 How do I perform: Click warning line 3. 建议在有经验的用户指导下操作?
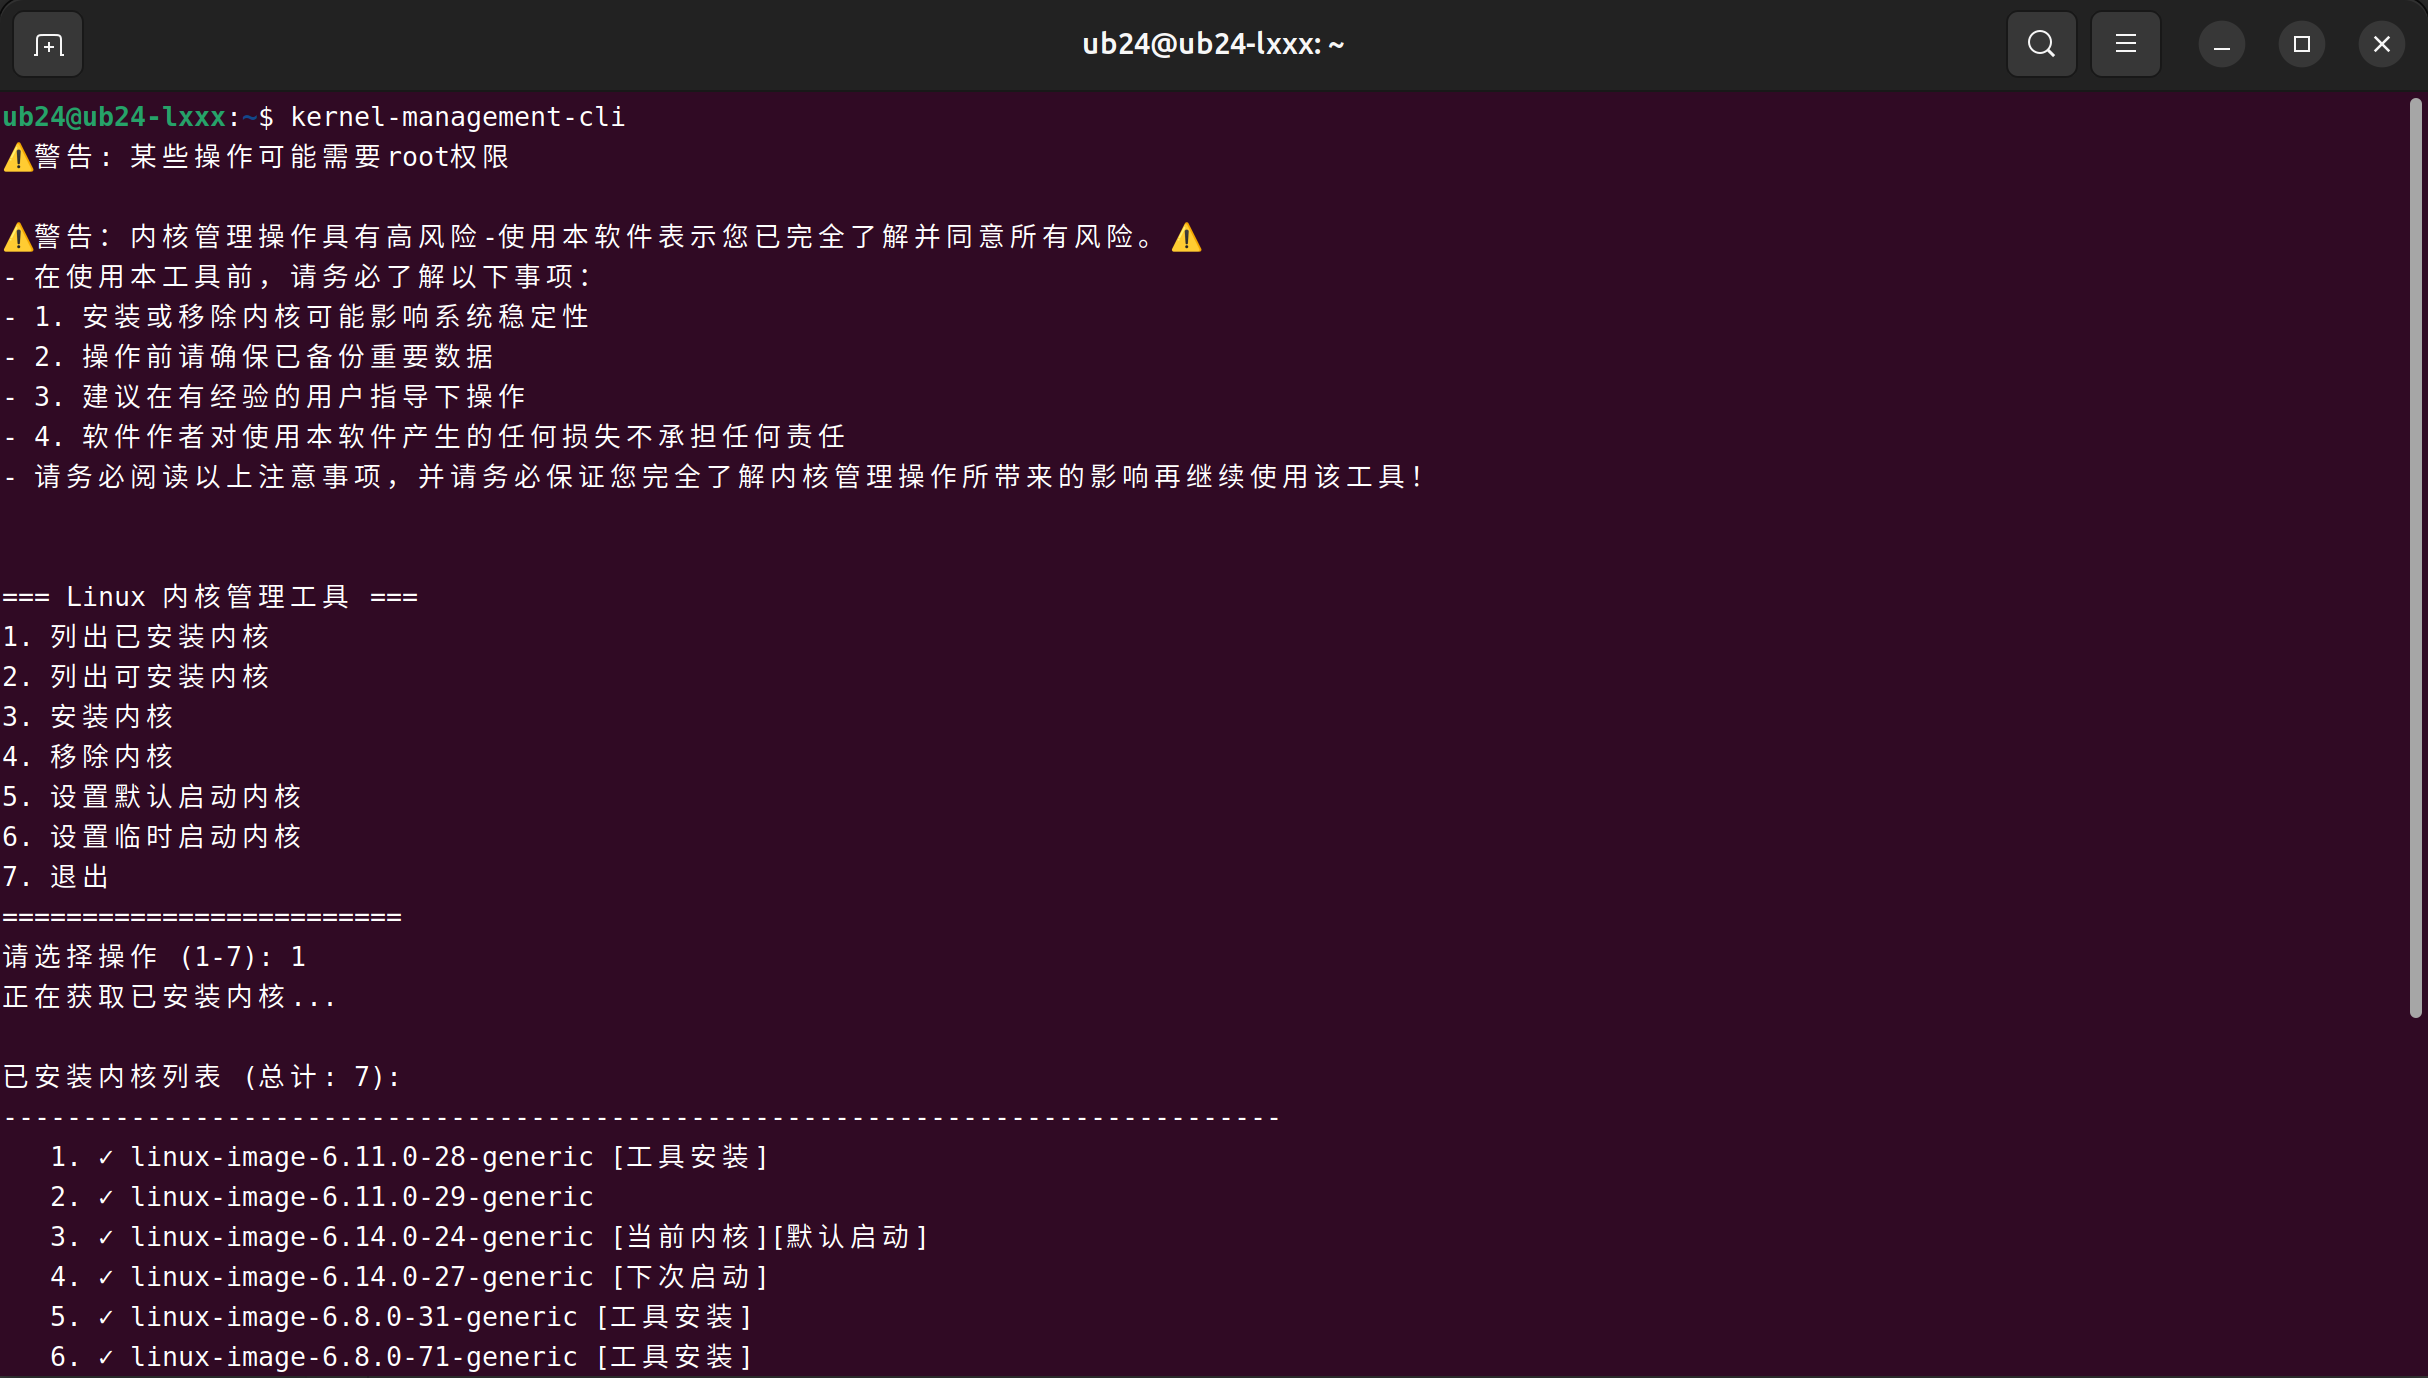pos(264,397)
